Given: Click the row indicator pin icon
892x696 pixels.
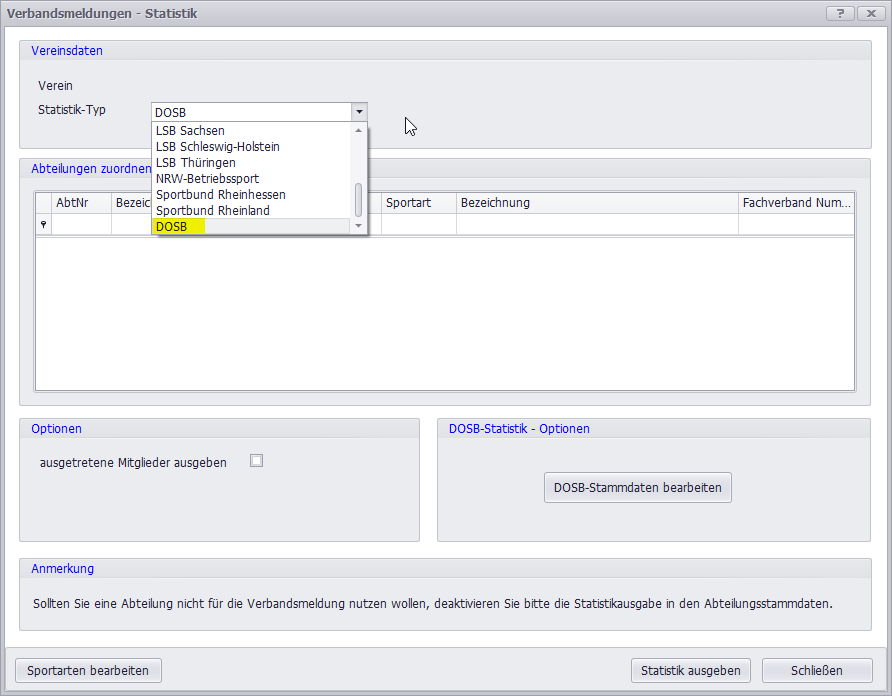Looking at the screenshot, I should [x=43, y=225].
